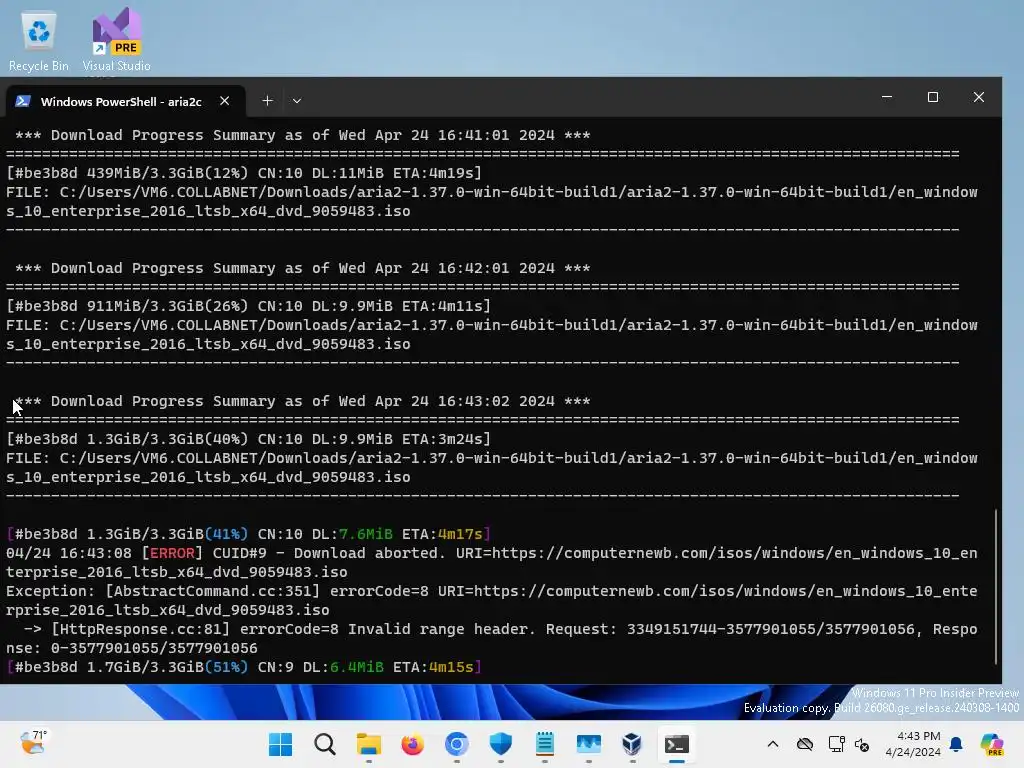The height and width of the screenshot is (768, 1024).
Task: Click the HttpResponse.cc:81 Invalid range header line
Action: 492,639
